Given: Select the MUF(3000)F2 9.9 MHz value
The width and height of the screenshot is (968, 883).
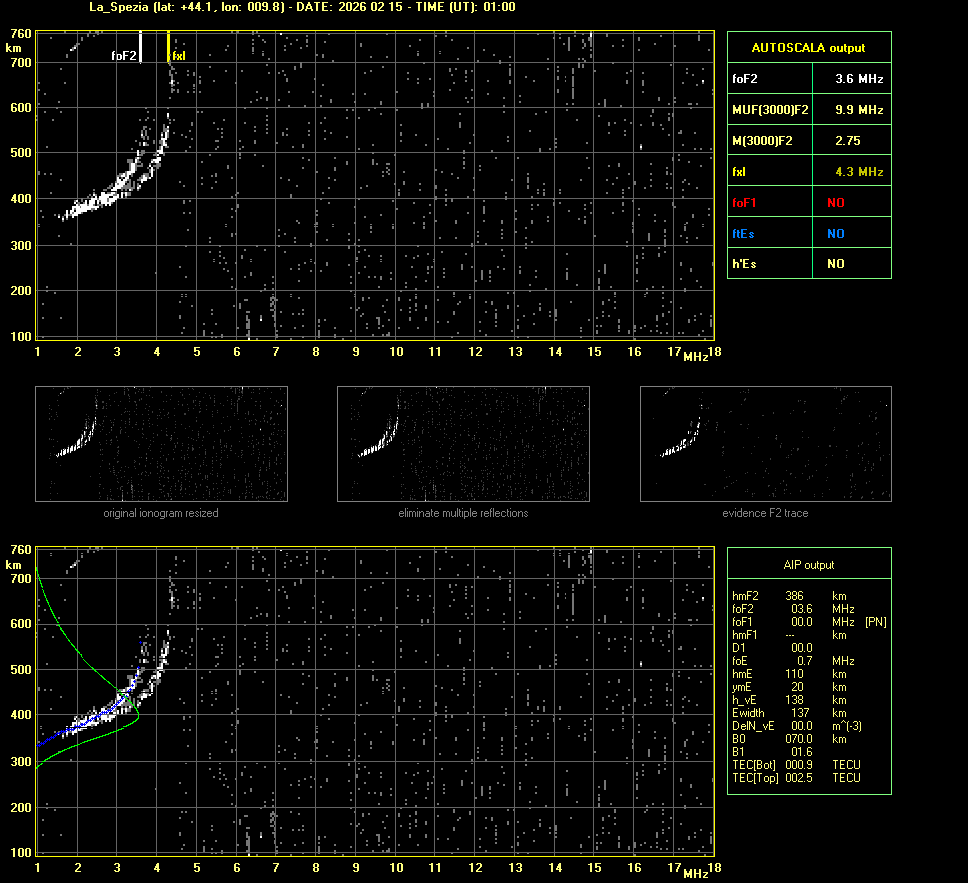Looking at the screenshot, I should pos(859,109).
